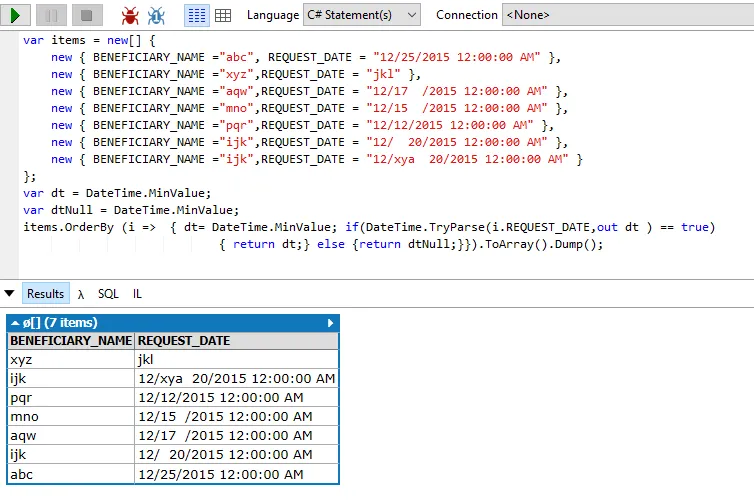Screen dimensions: 754x501
Task: Click REQUEST_DATE column header
Action: (x=237, y=340)
